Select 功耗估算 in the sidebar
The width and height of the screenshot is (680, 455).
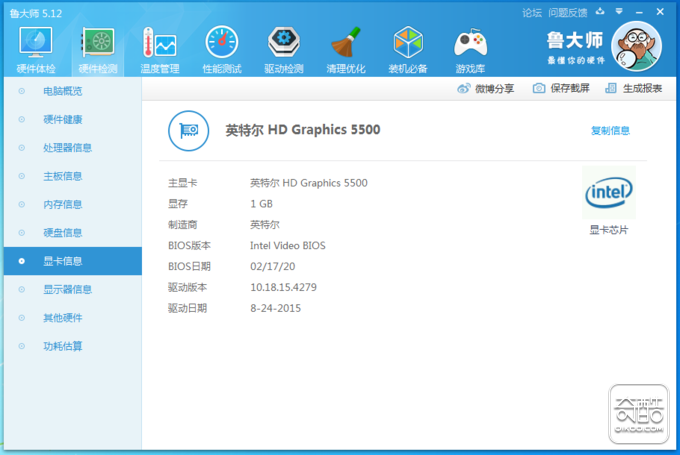click(x=73, y=346)
